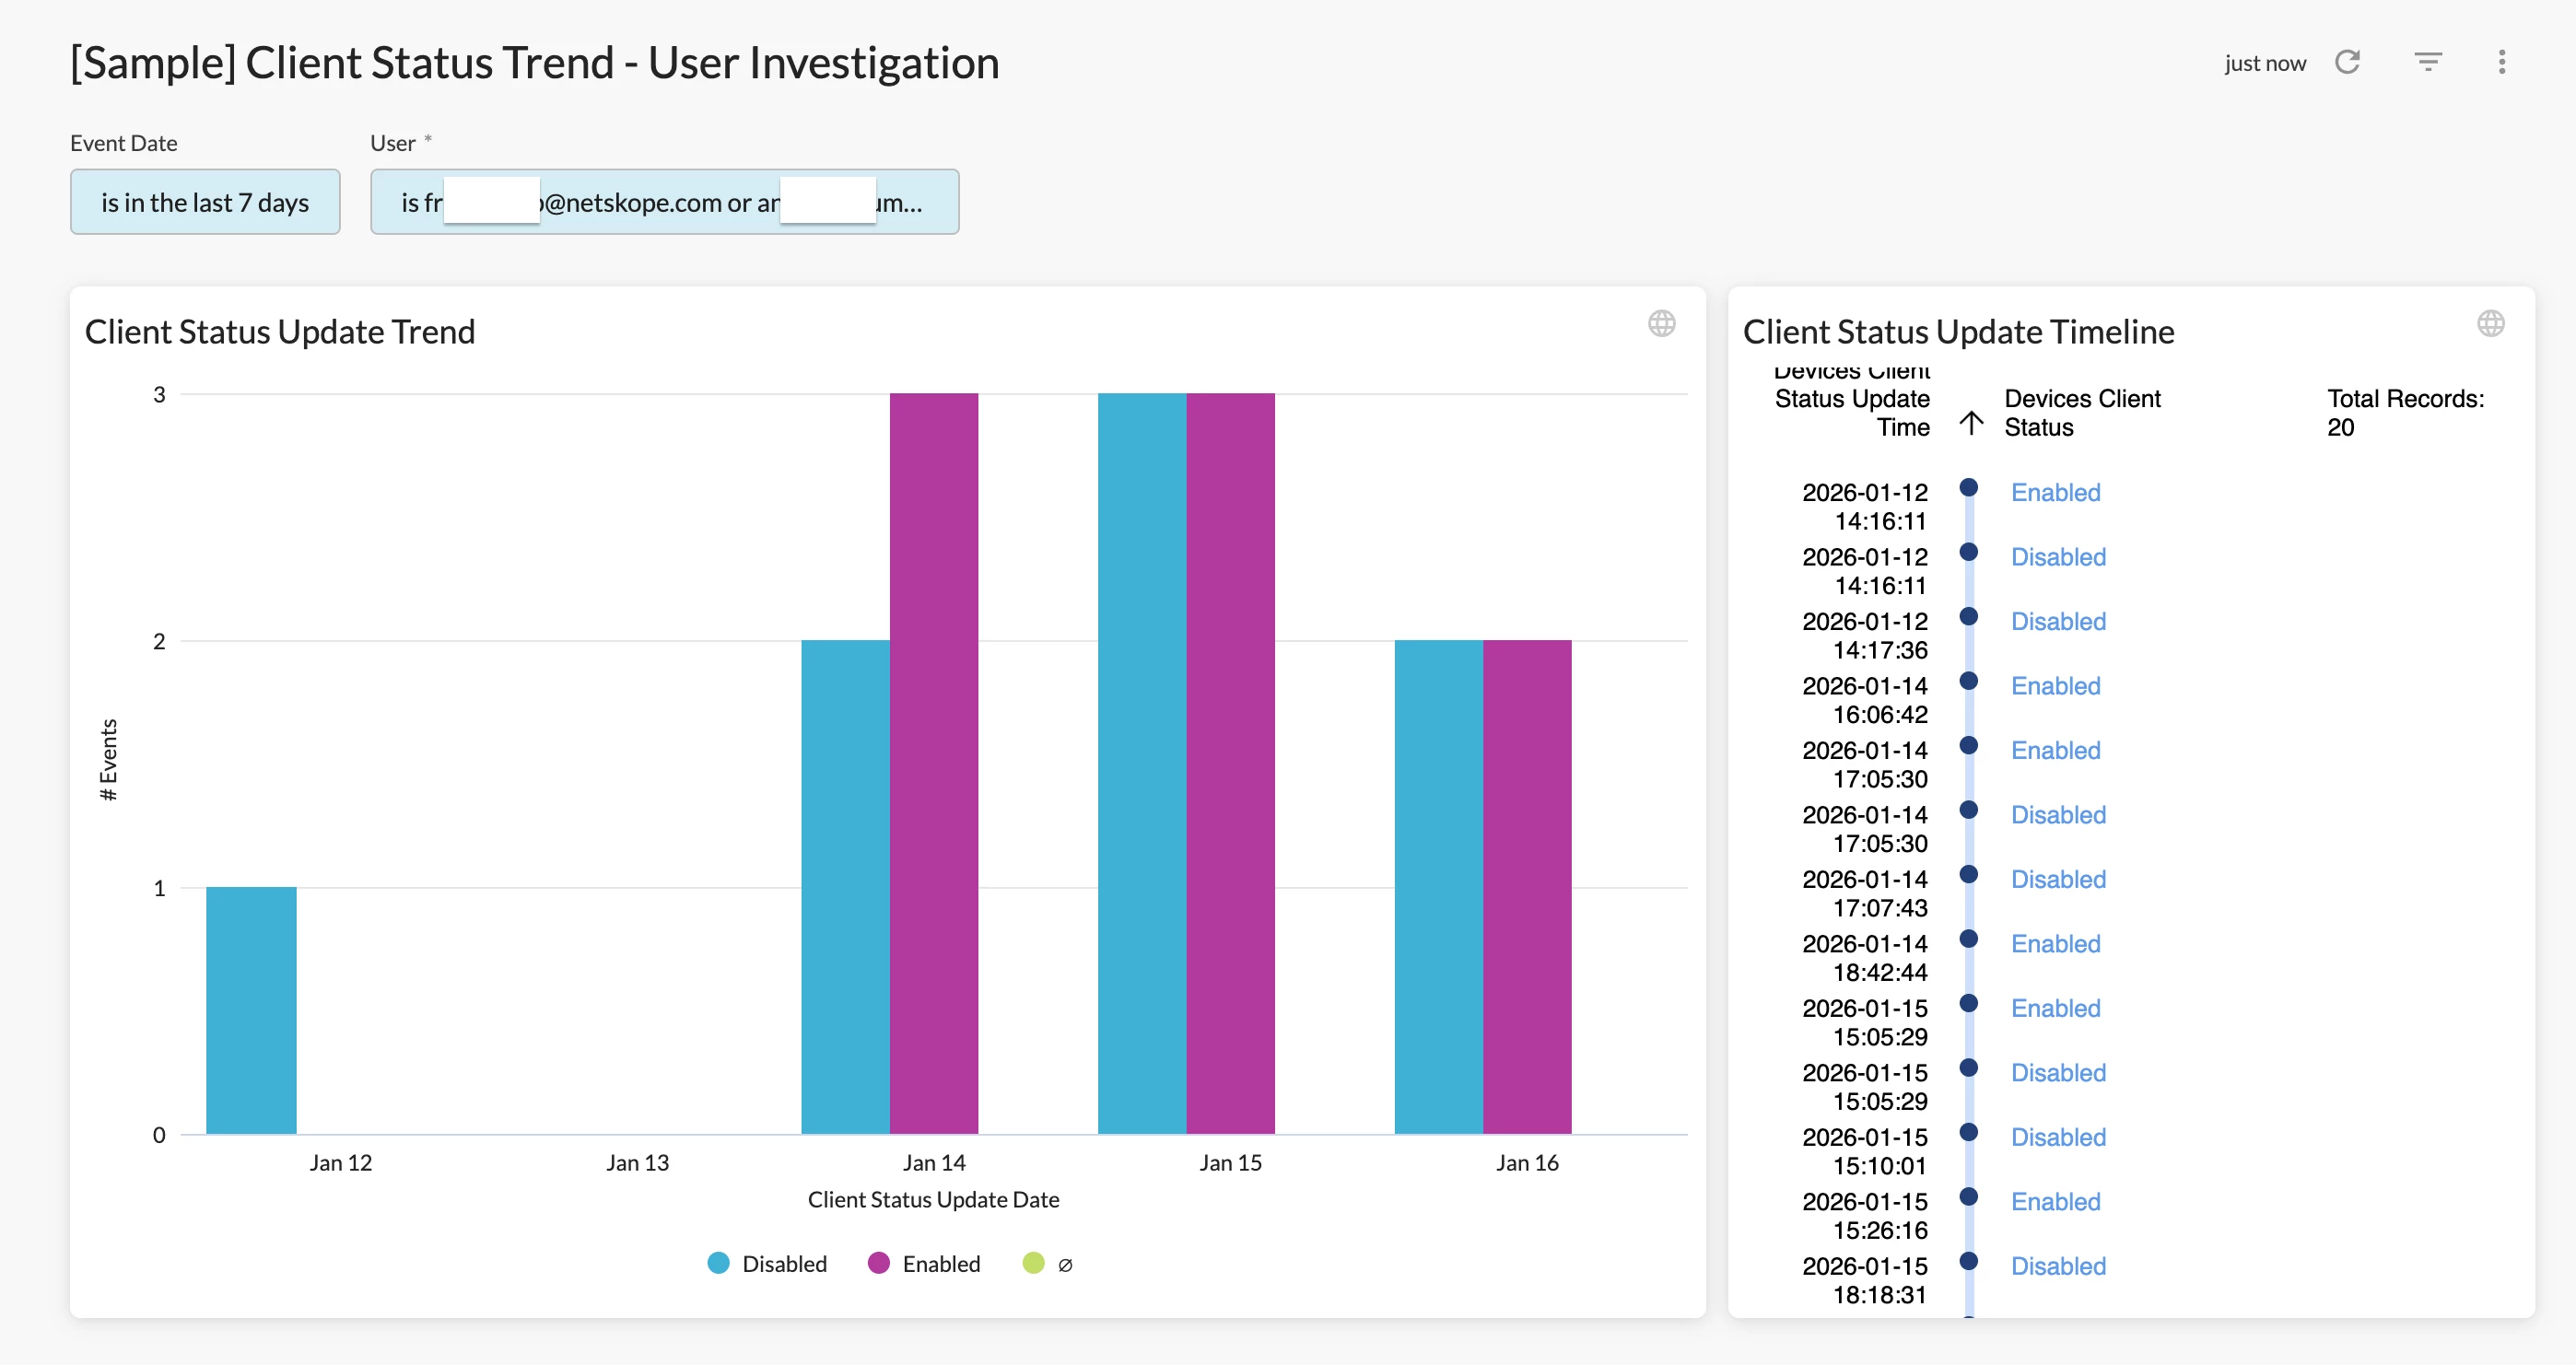
Task: Click the refresh dashboard icon
Action: click(x=2347, y=62)
